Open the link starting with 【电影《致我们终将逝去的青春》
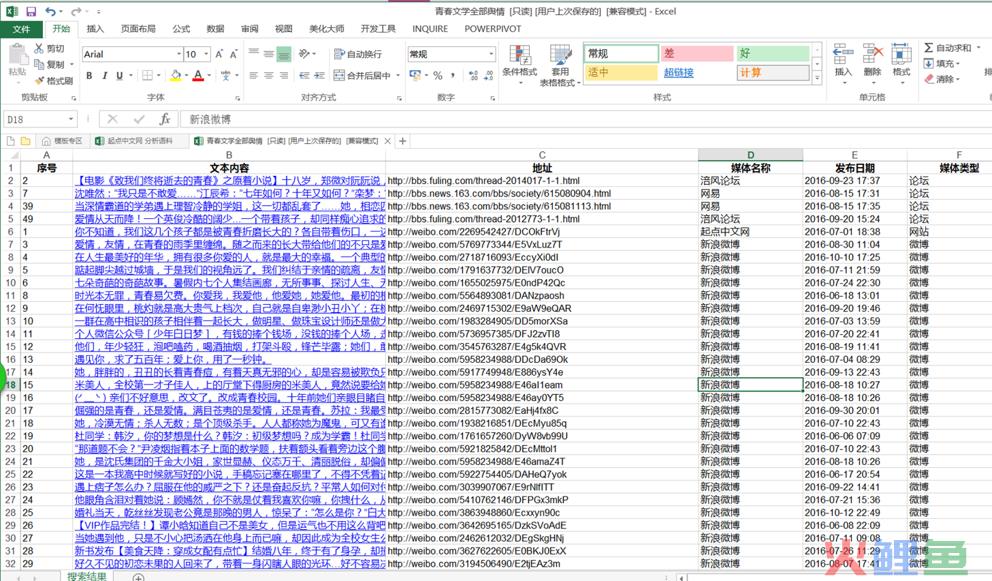The height and width of the screenshot is (581, 992). coord(229,180)
